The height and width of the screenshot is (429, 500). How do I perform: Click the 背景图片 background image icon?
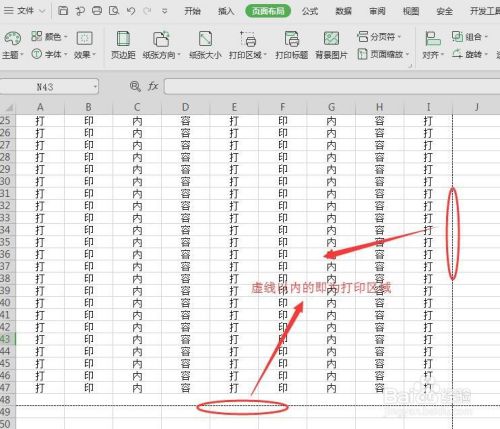pyautogui.click(x=331, y=45)
